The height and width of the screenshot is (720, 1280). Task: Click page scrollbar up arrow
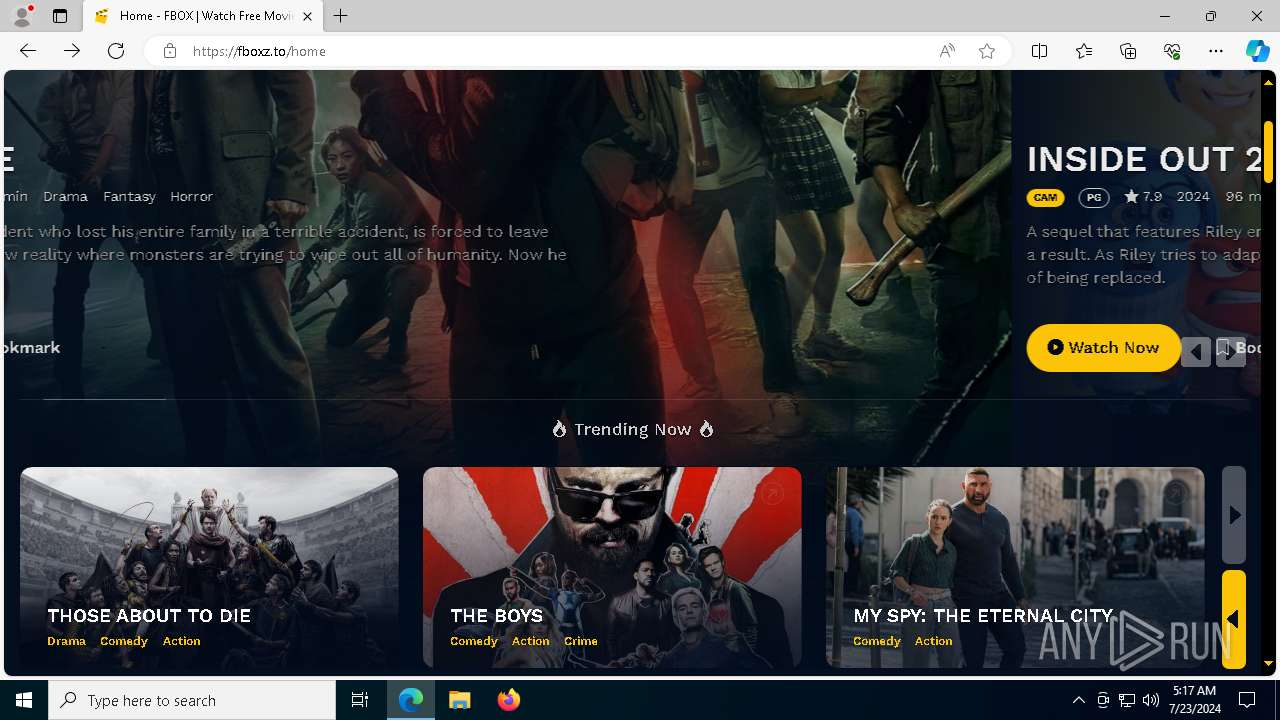[1268, 83]
